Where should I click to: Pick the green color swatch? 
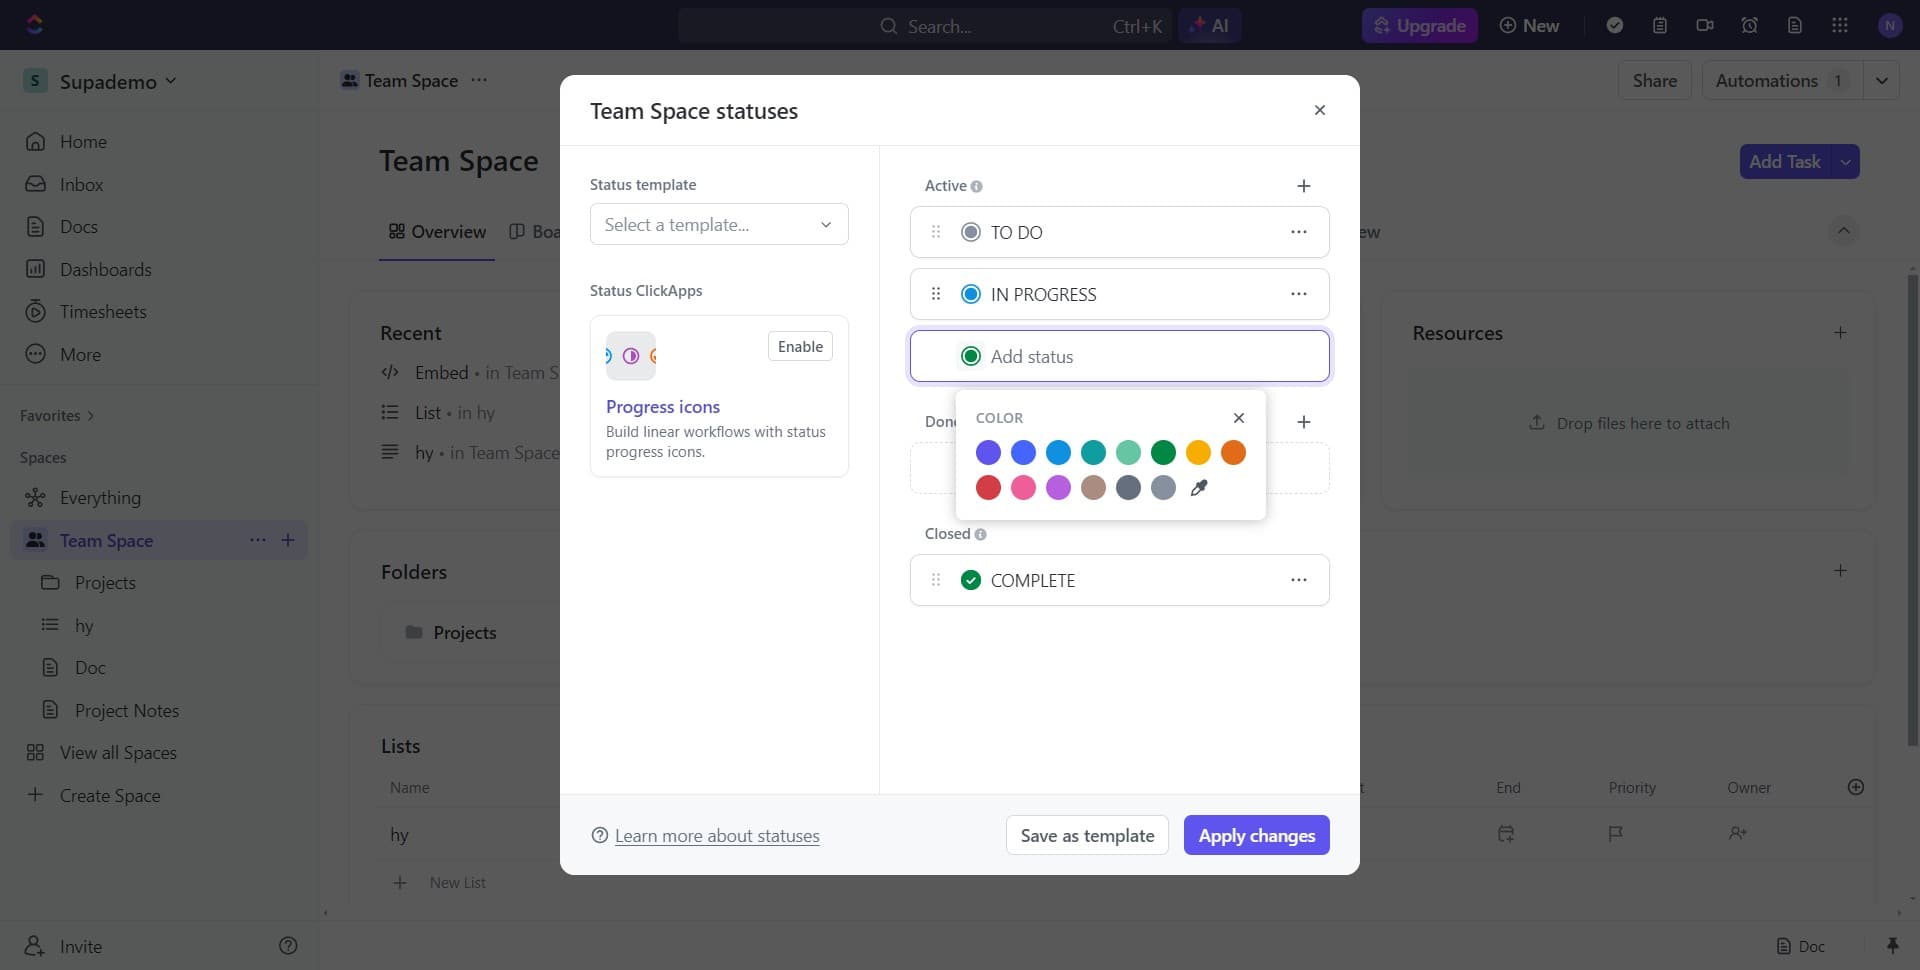[x=1163, y=452]
